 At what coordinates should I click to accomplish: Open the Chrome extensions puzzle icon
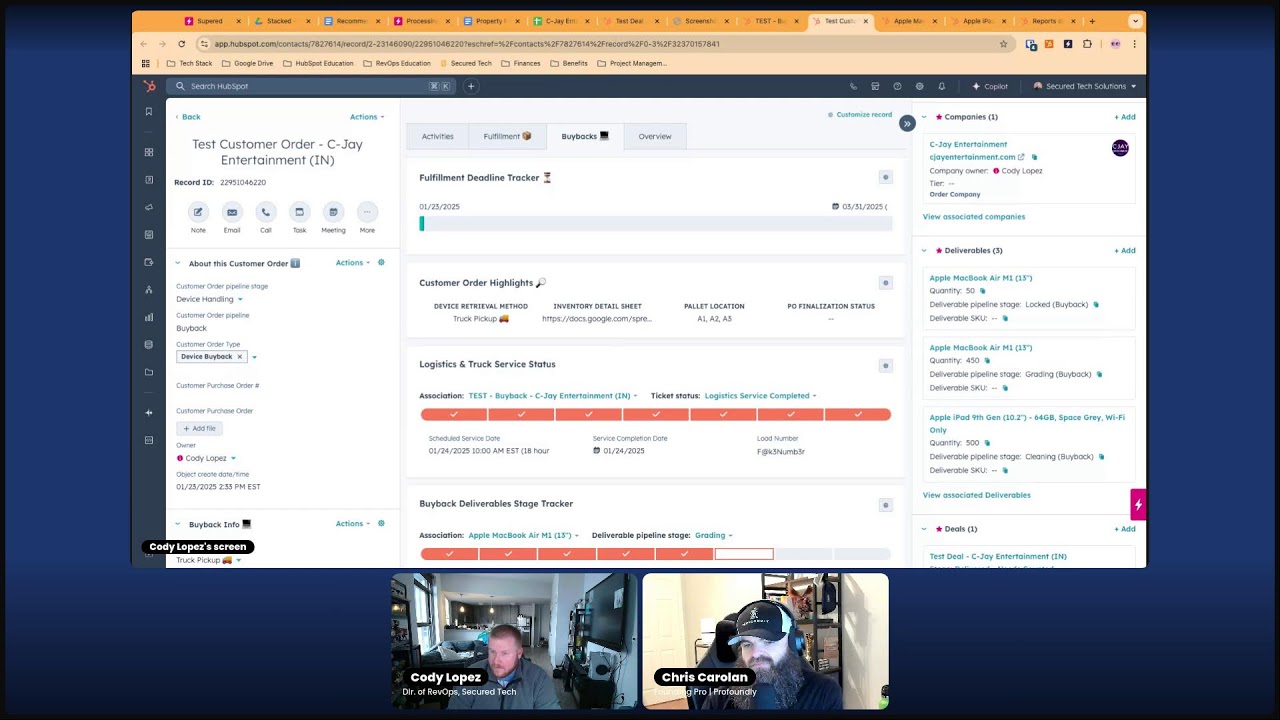tap(1087, 44)
